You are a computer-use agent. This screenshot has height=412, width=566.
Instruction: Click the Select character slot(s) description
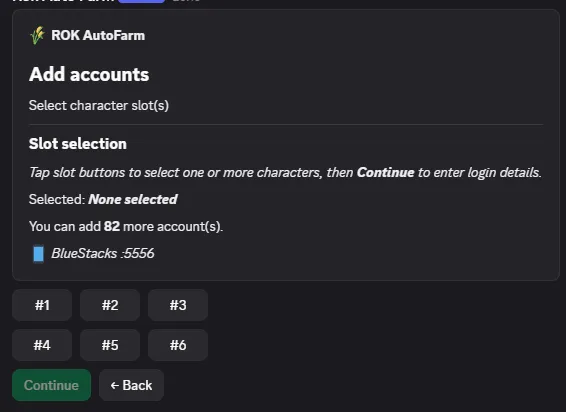pos(99,105)
